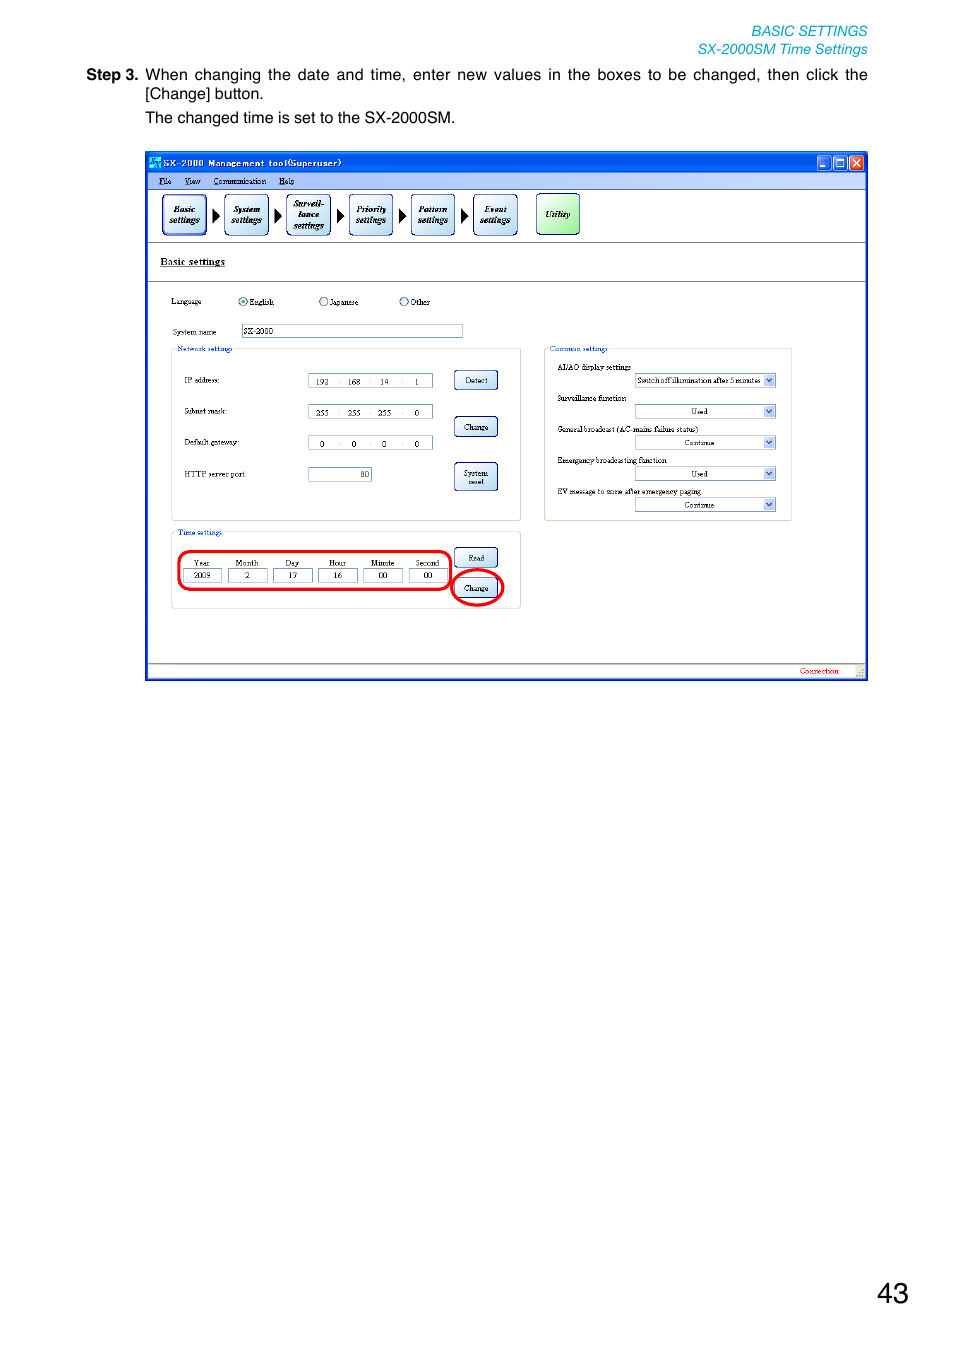Open the Basic settings step button
The height and width of the screenshot is (1351, 954).
pyautogui.click(x=184, y=215)
